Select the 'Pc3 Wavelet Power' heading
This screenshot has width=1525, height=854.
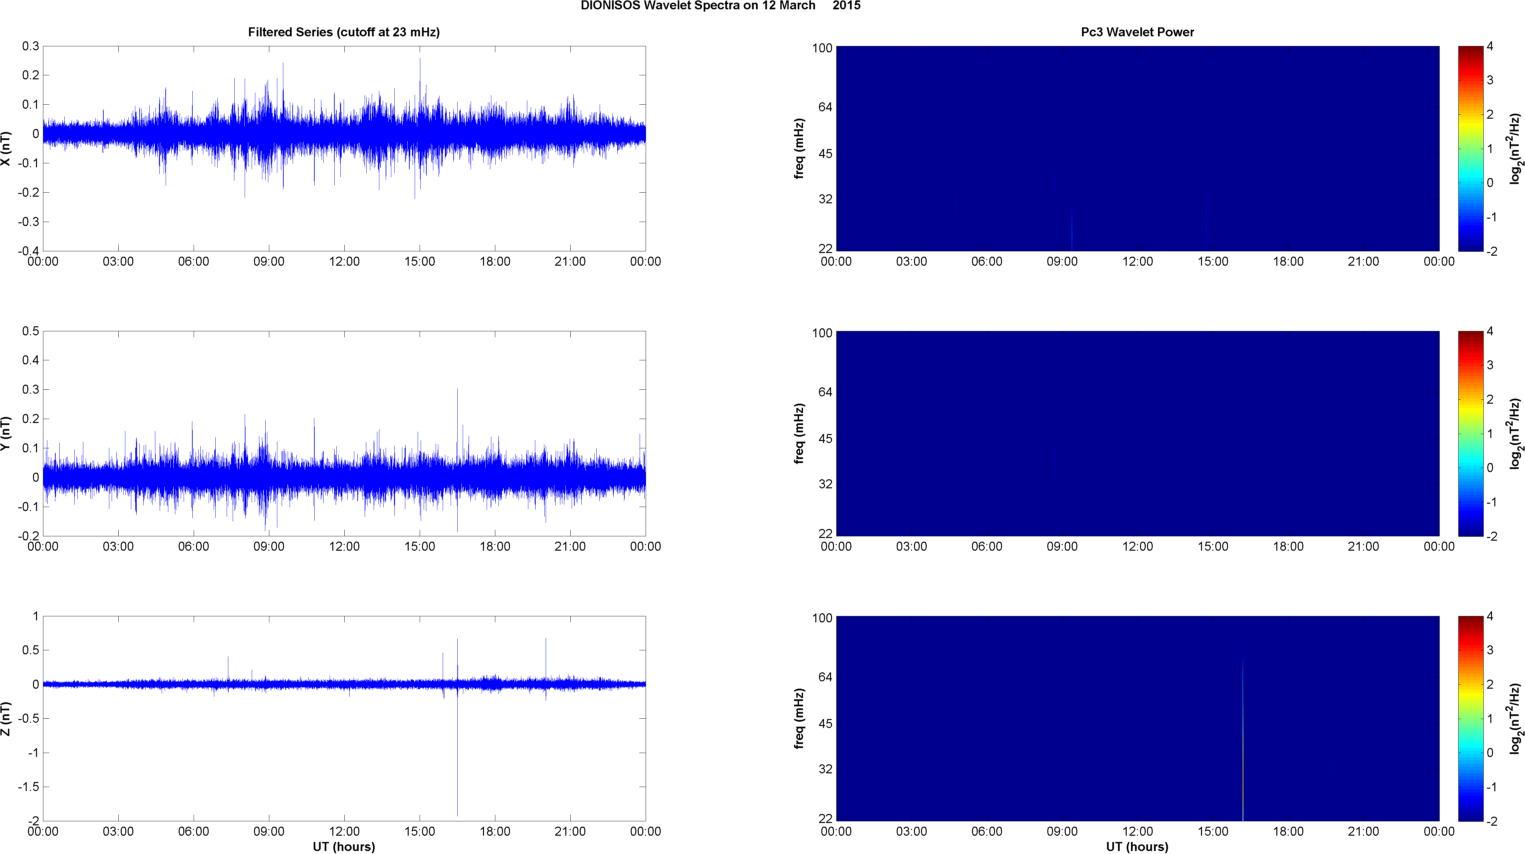click(1137, 32)
